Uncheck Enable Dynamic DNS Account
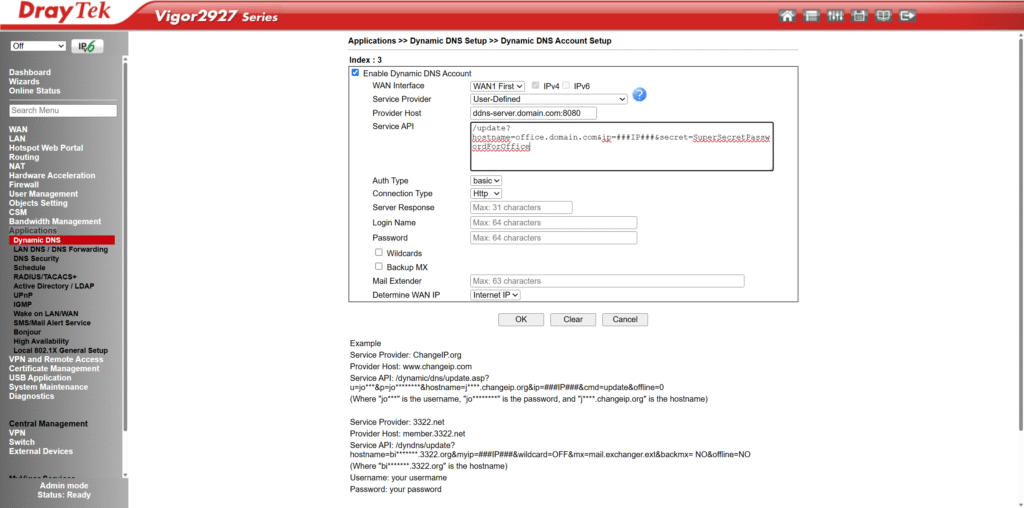This screenshot has height=508, width=1024. tap(355, 73)
